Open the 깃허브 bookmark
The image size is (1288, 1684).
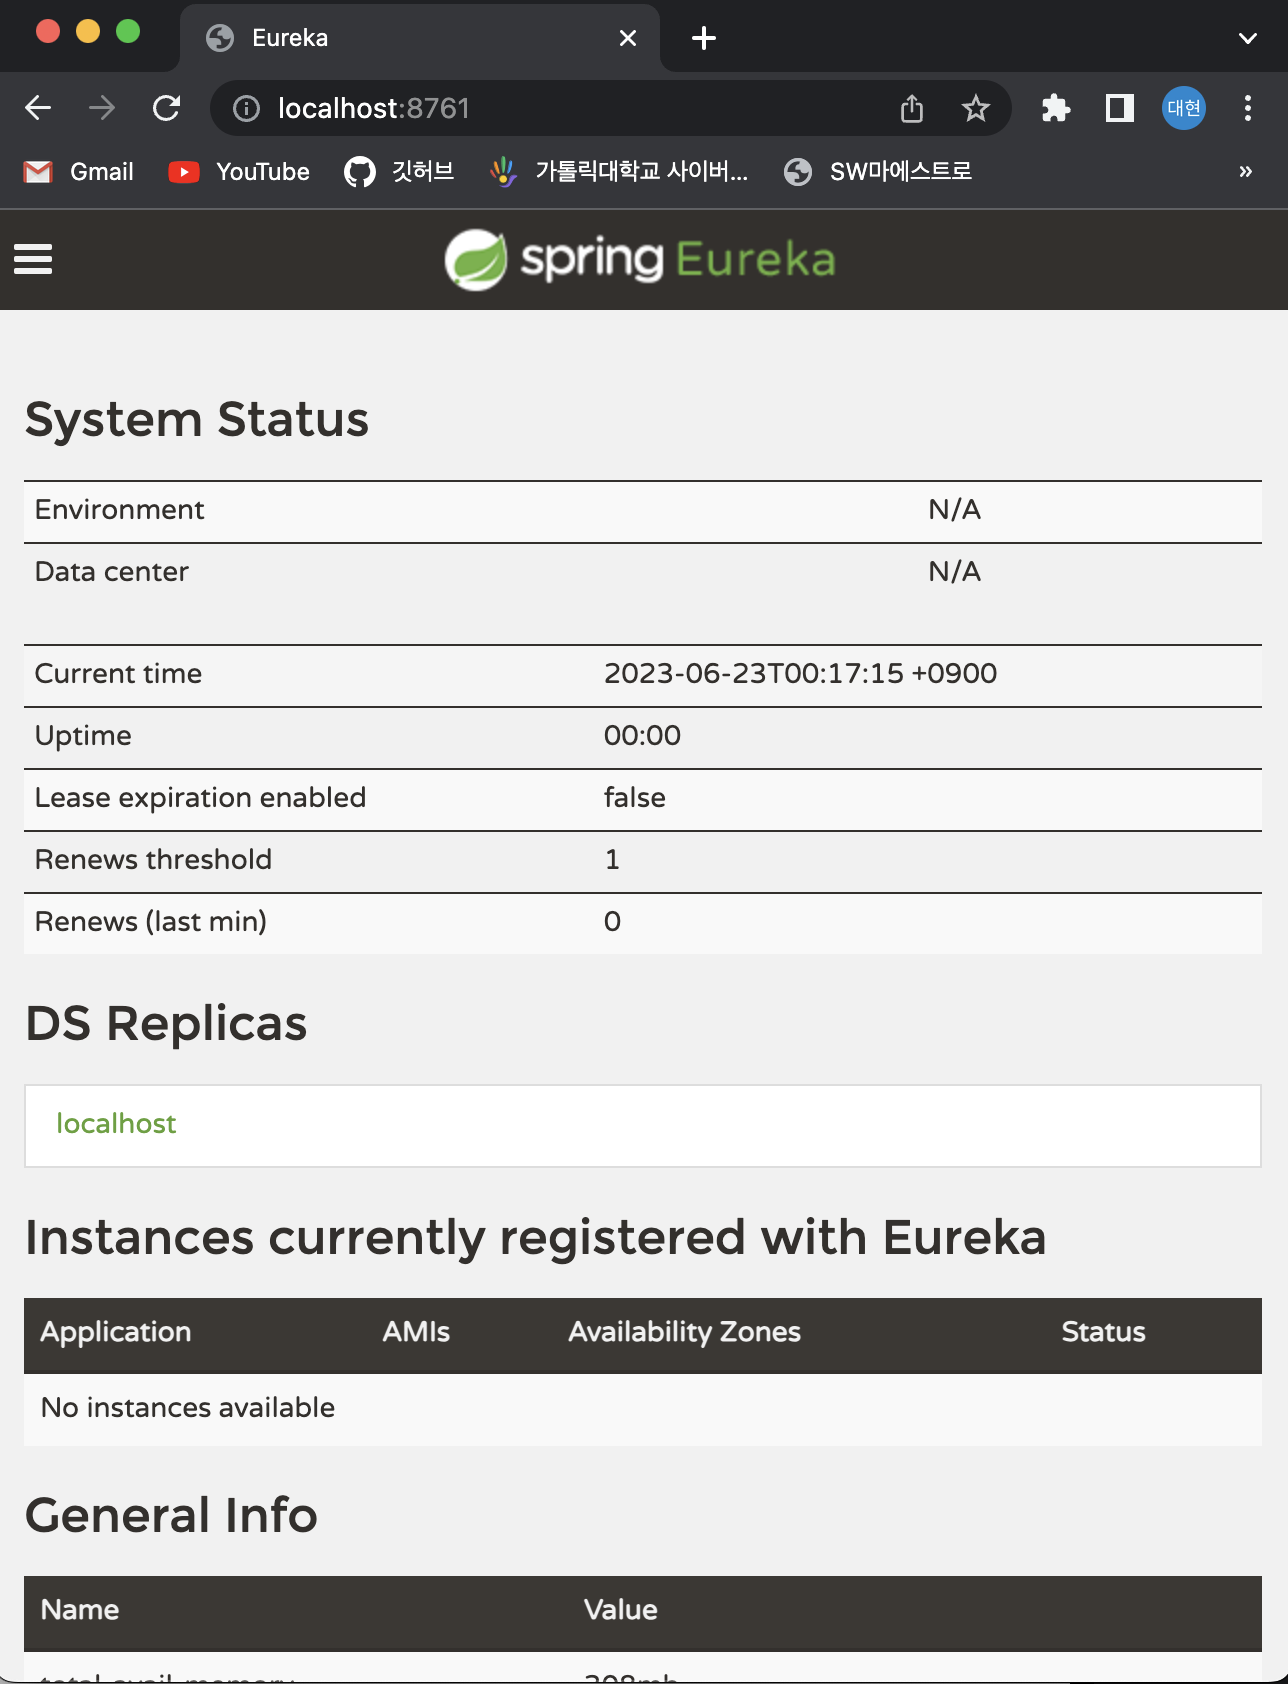coord(399,172)
